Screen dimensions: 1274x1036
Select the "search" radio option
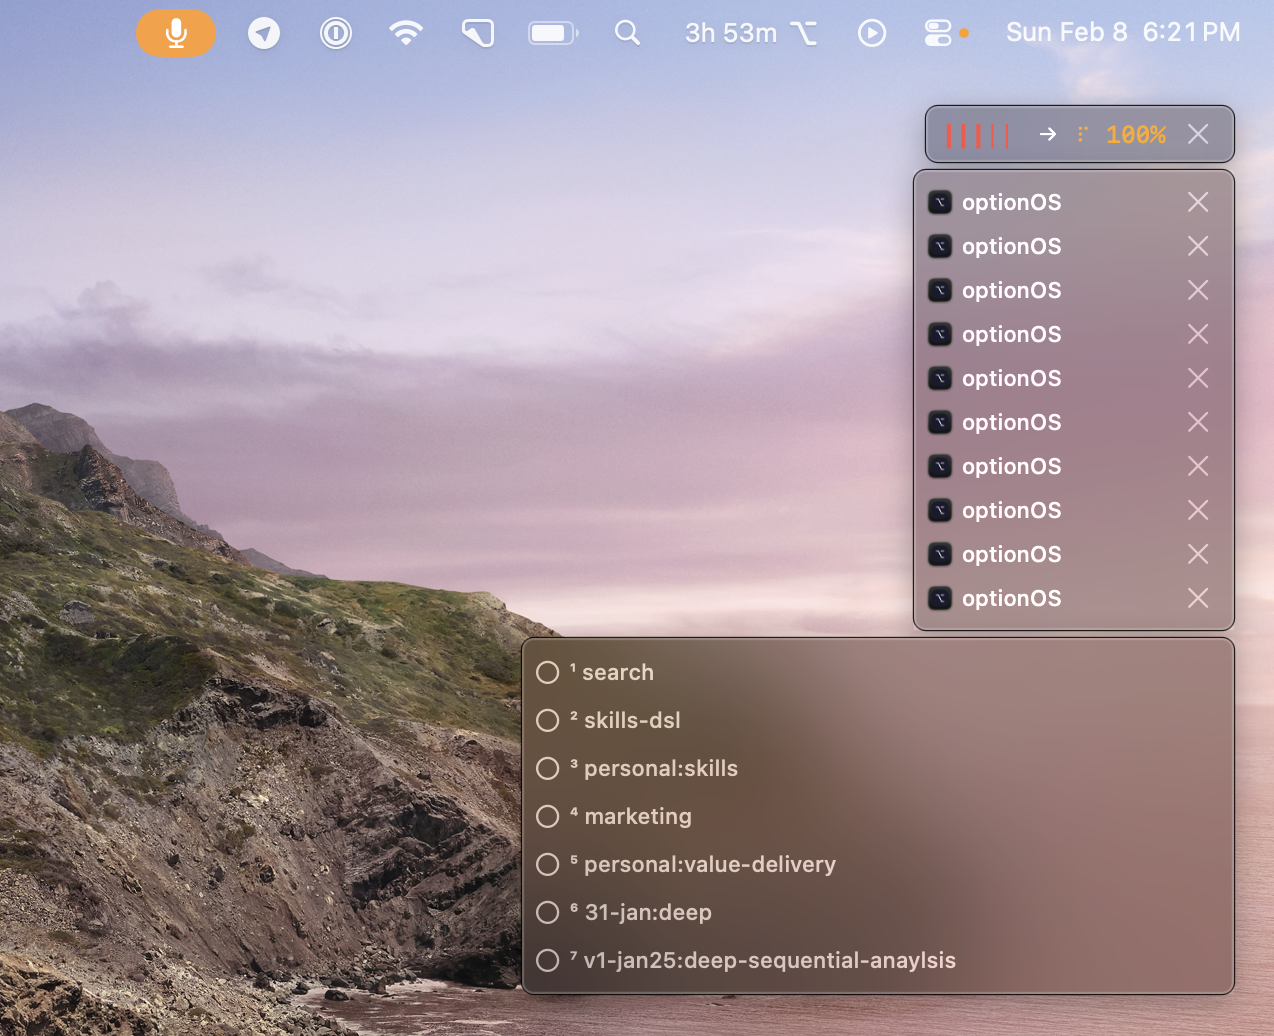(547, 672)
